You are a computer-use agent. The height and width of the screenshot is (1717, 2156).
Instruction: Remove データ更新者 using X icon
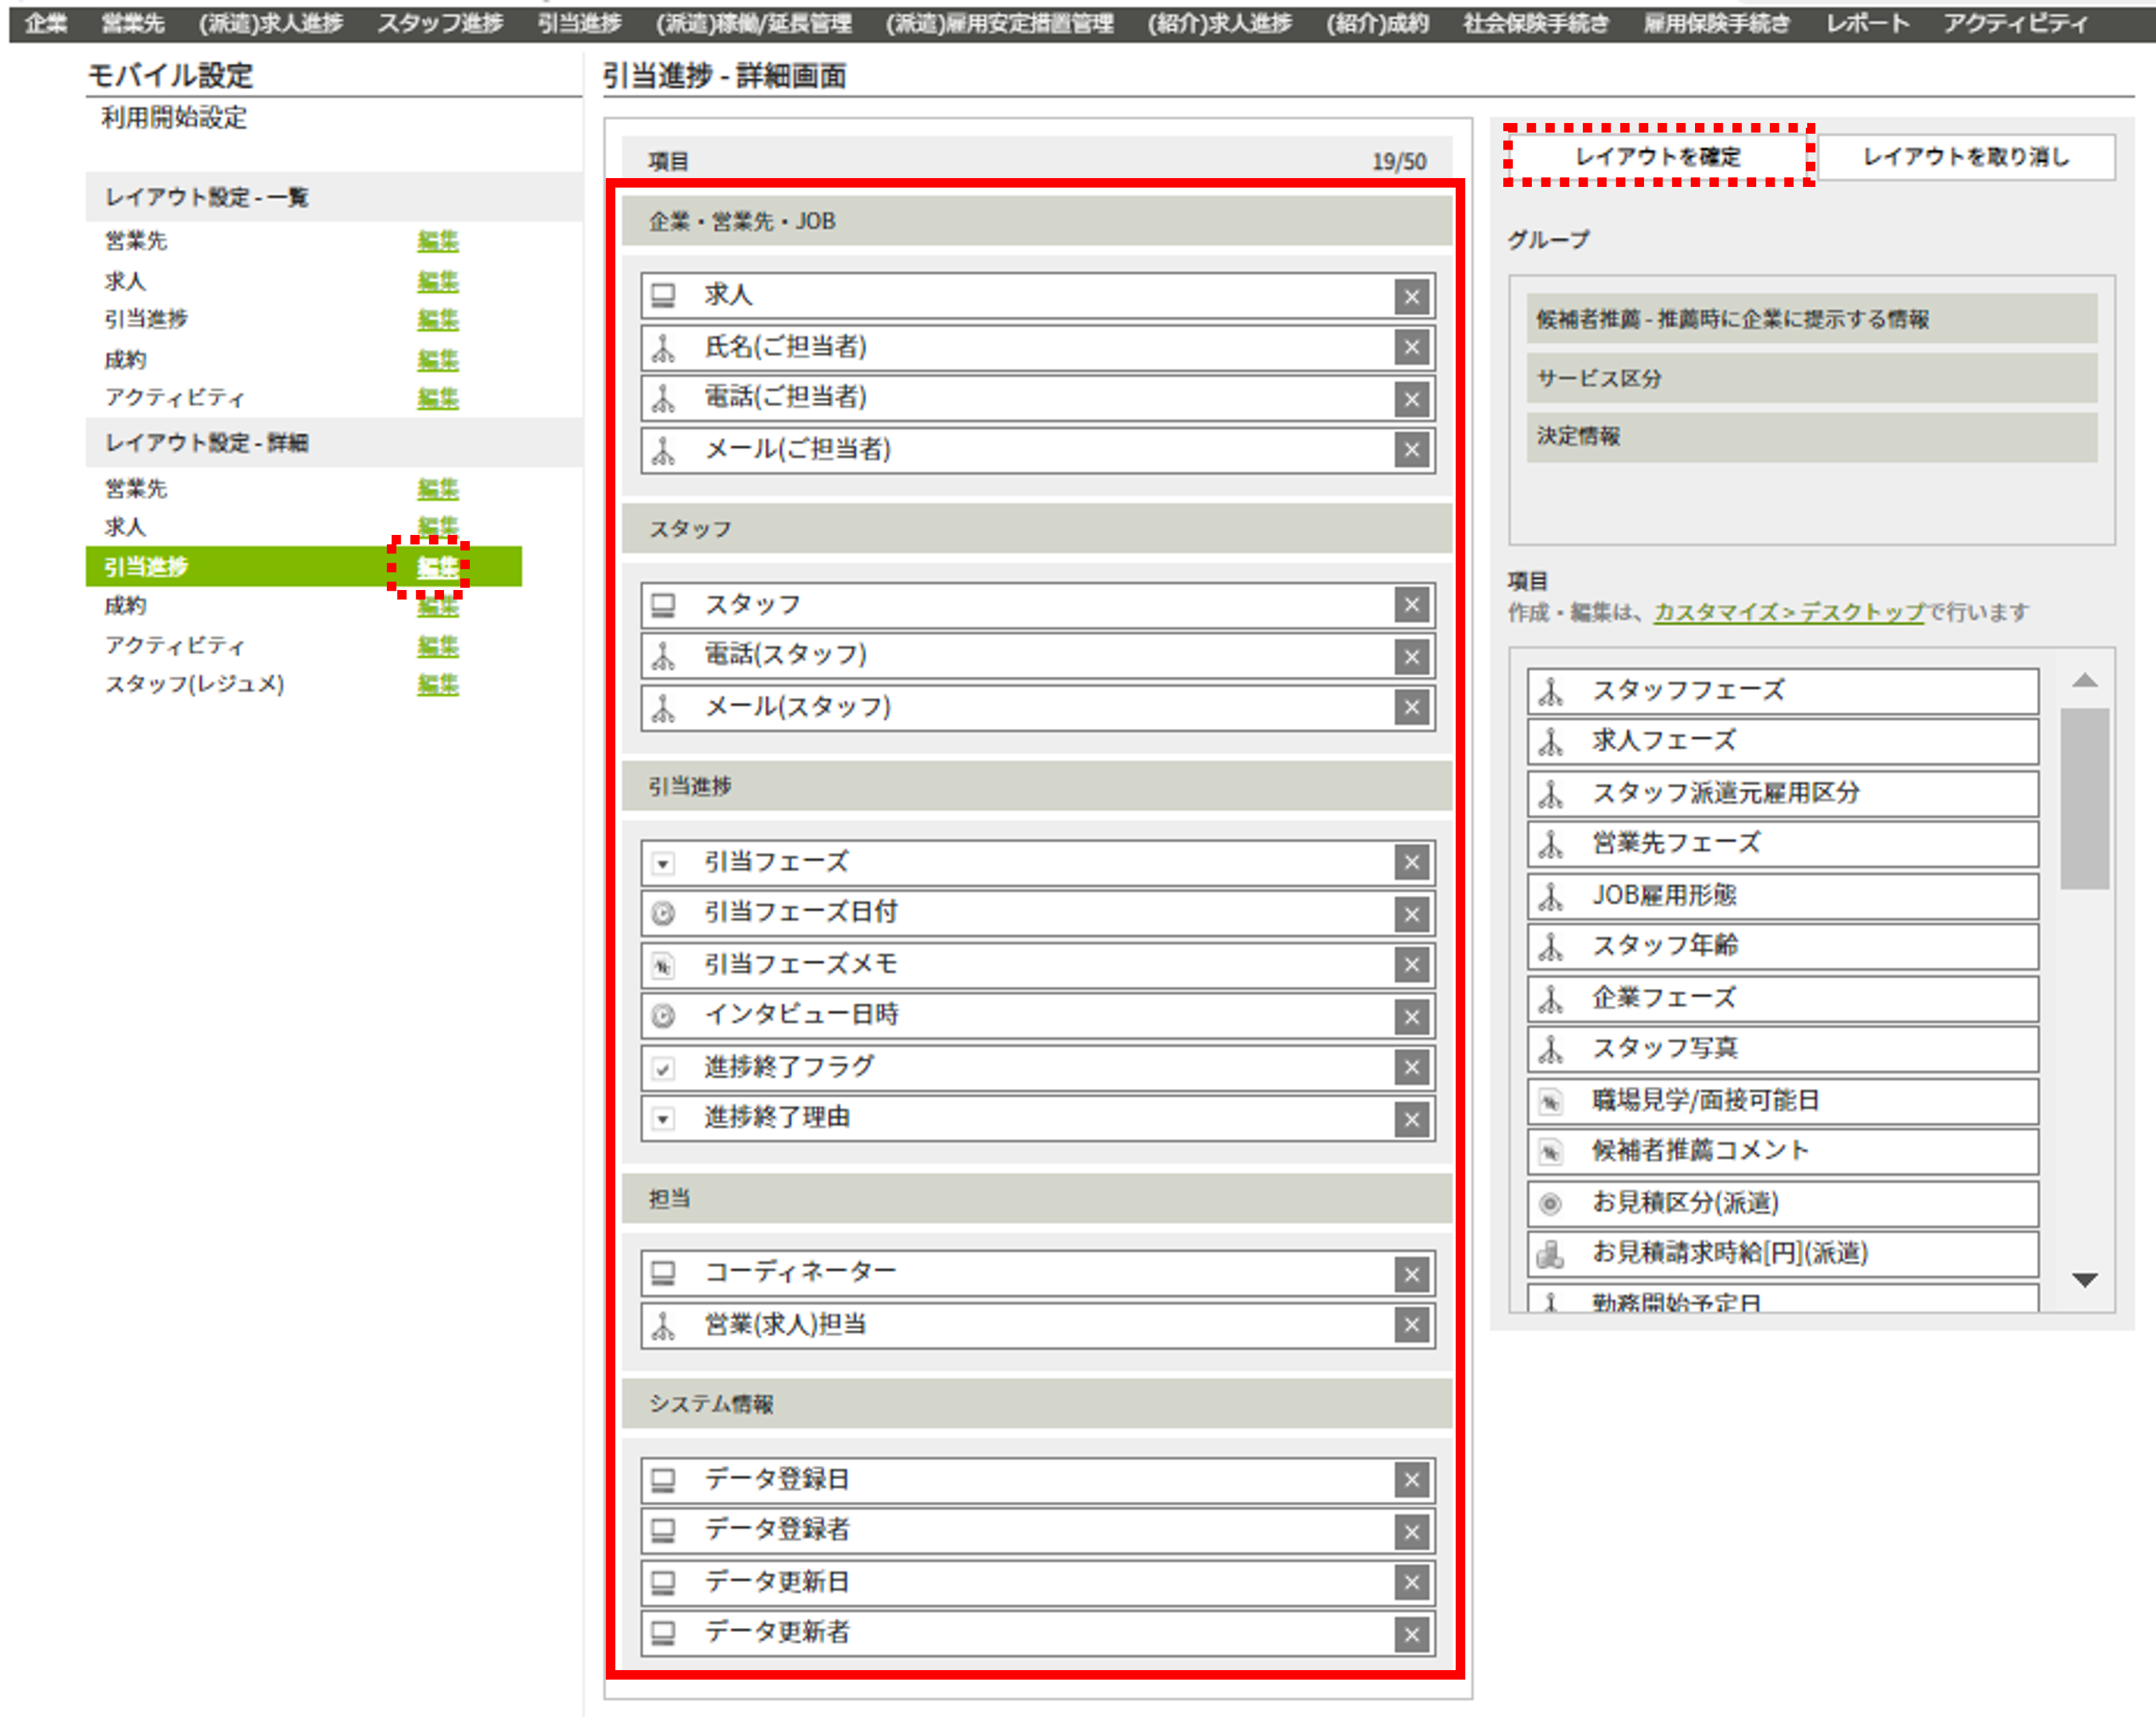1411,1634
